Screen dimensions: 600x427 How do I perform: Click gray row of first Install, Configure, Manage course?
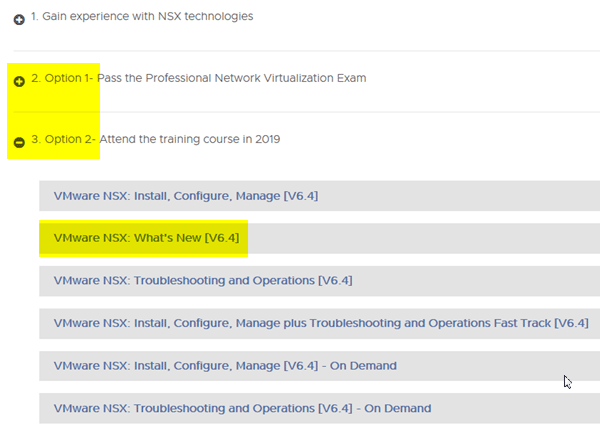(320, 196)
